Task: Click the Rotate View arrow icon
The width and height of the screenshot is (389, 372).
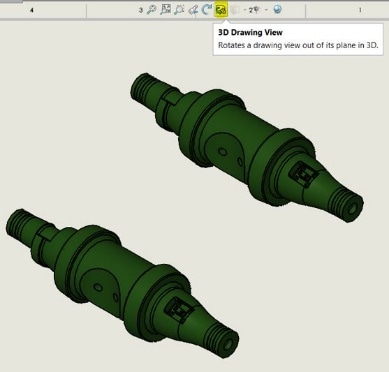Action: click(207, 10)
